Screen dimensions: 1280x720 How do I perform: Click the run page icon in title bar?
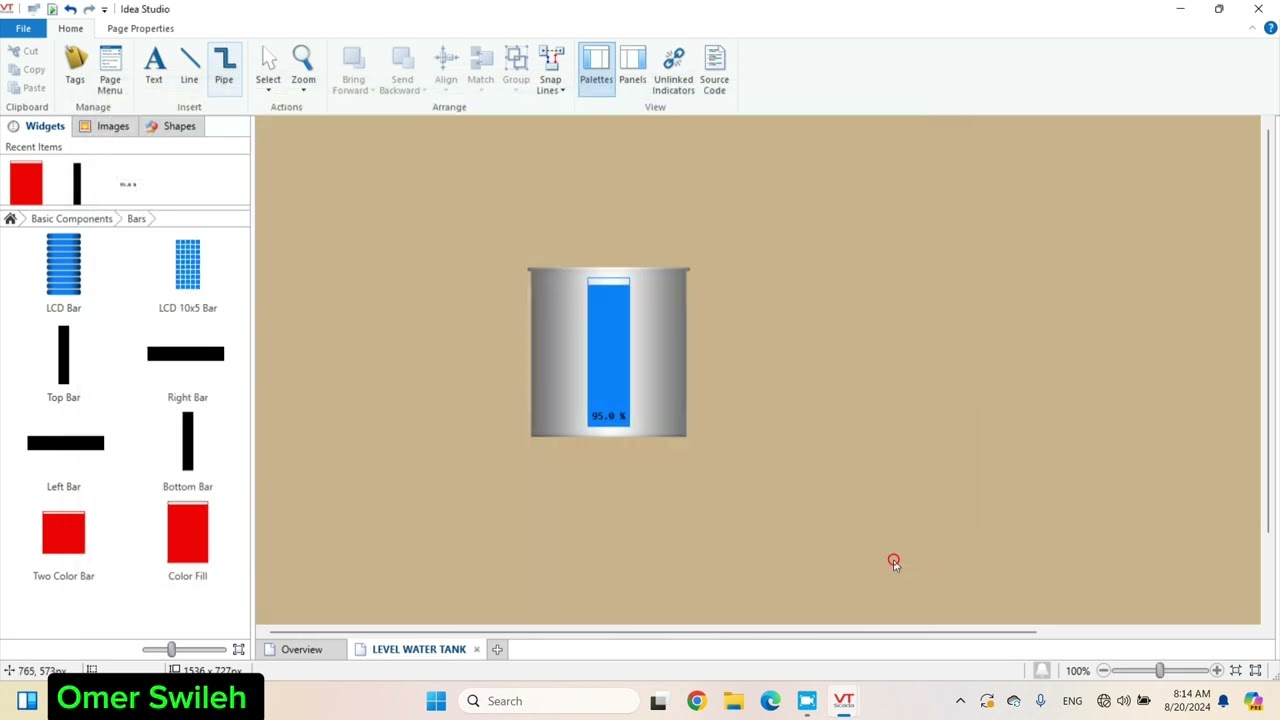click(52, 9)
